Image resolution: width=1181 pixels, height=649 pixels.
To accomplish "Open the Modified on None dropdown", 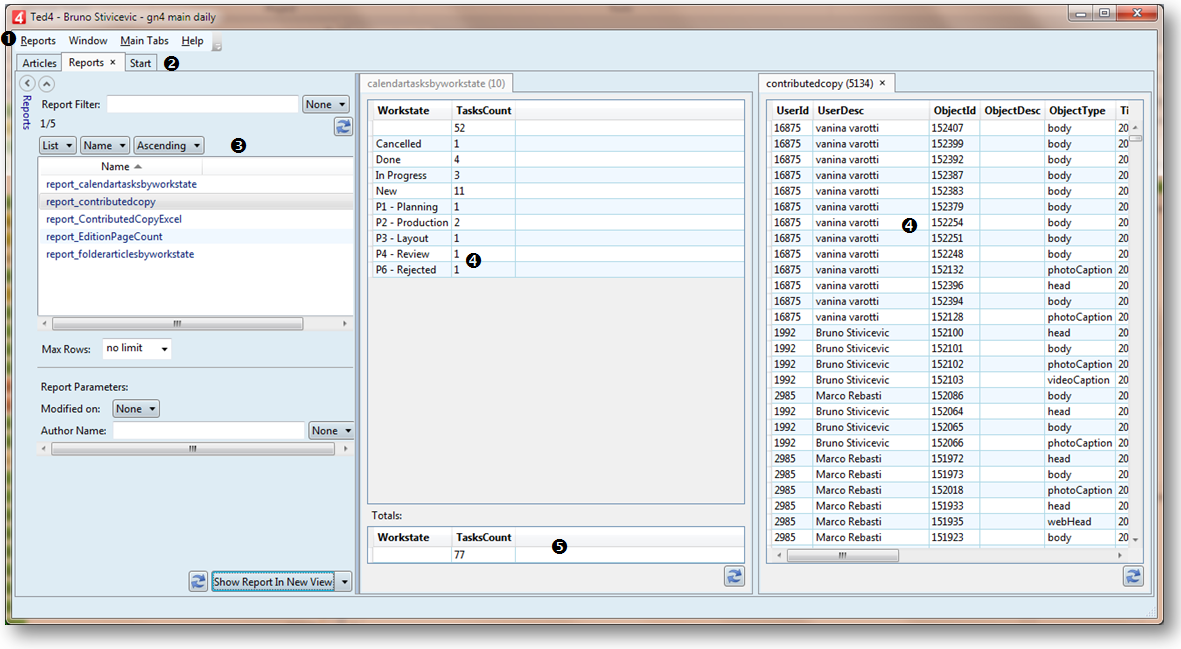I will click(x=136, y=409).
